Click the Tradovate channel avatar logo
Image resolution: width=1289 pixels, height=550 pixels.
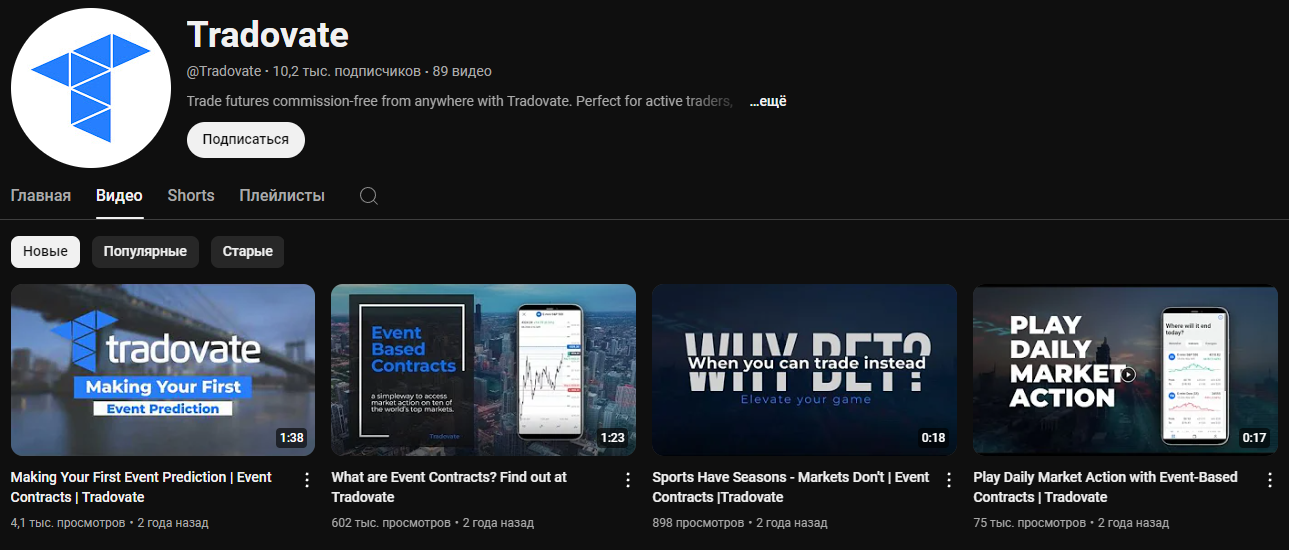pos(91,88)
